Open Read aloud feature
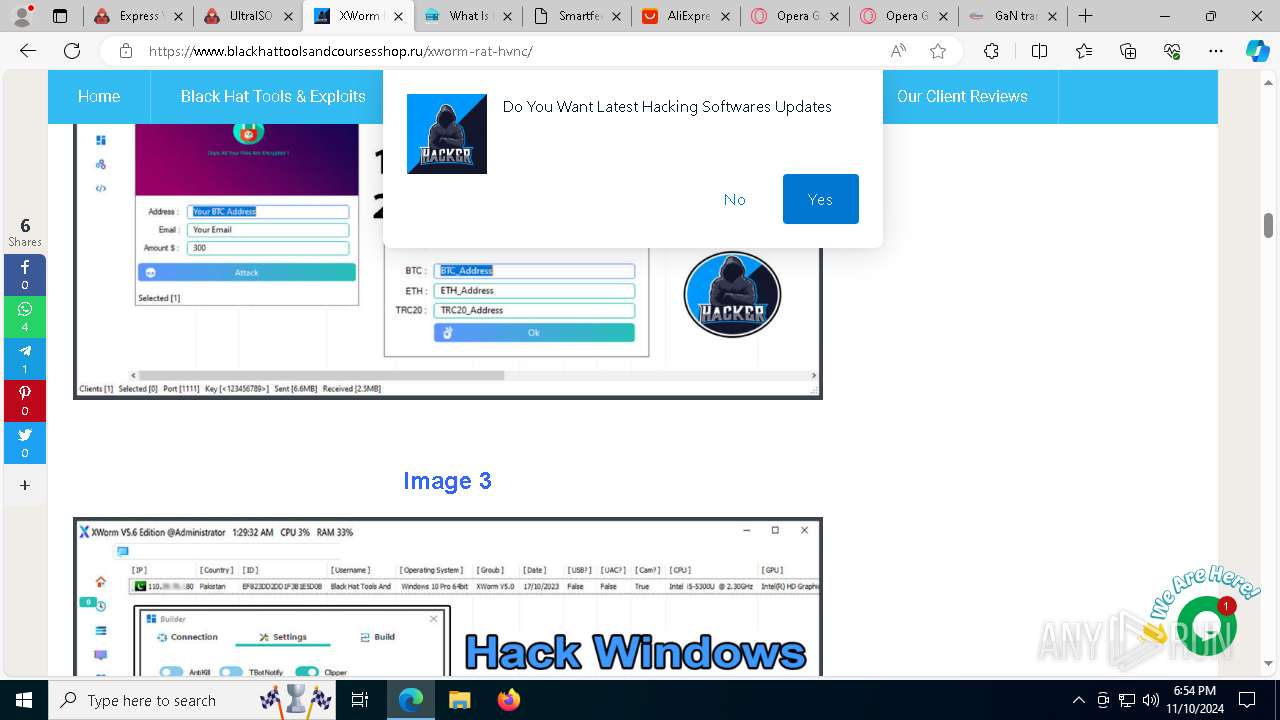This screenshot has width=1280, height=720. pos(898,51)
